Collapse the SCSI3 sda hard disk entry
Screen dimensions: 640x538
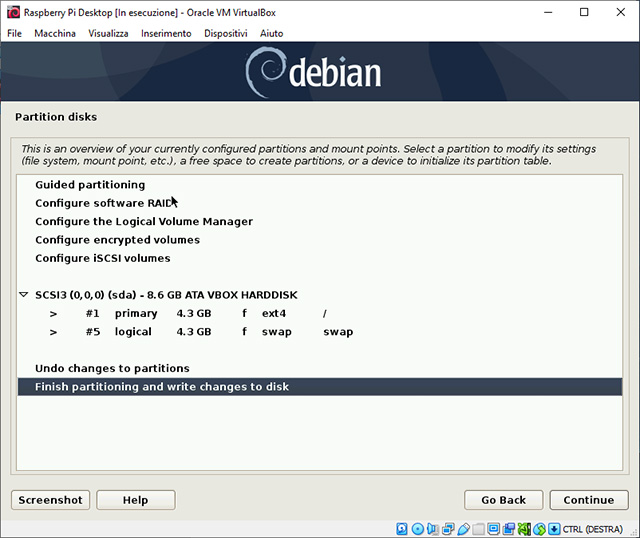(x=23, y=295)
